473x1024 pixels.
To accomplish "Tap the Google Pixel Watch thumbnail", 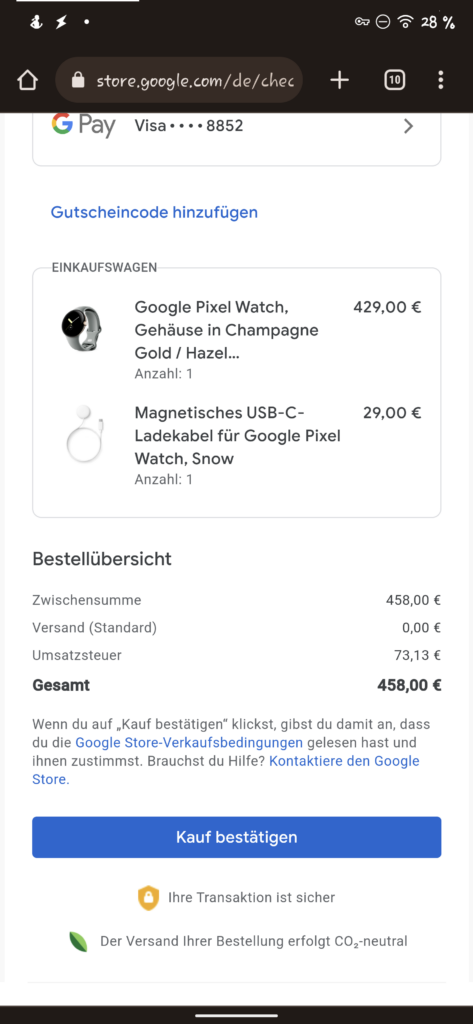I will pos(82,328).
